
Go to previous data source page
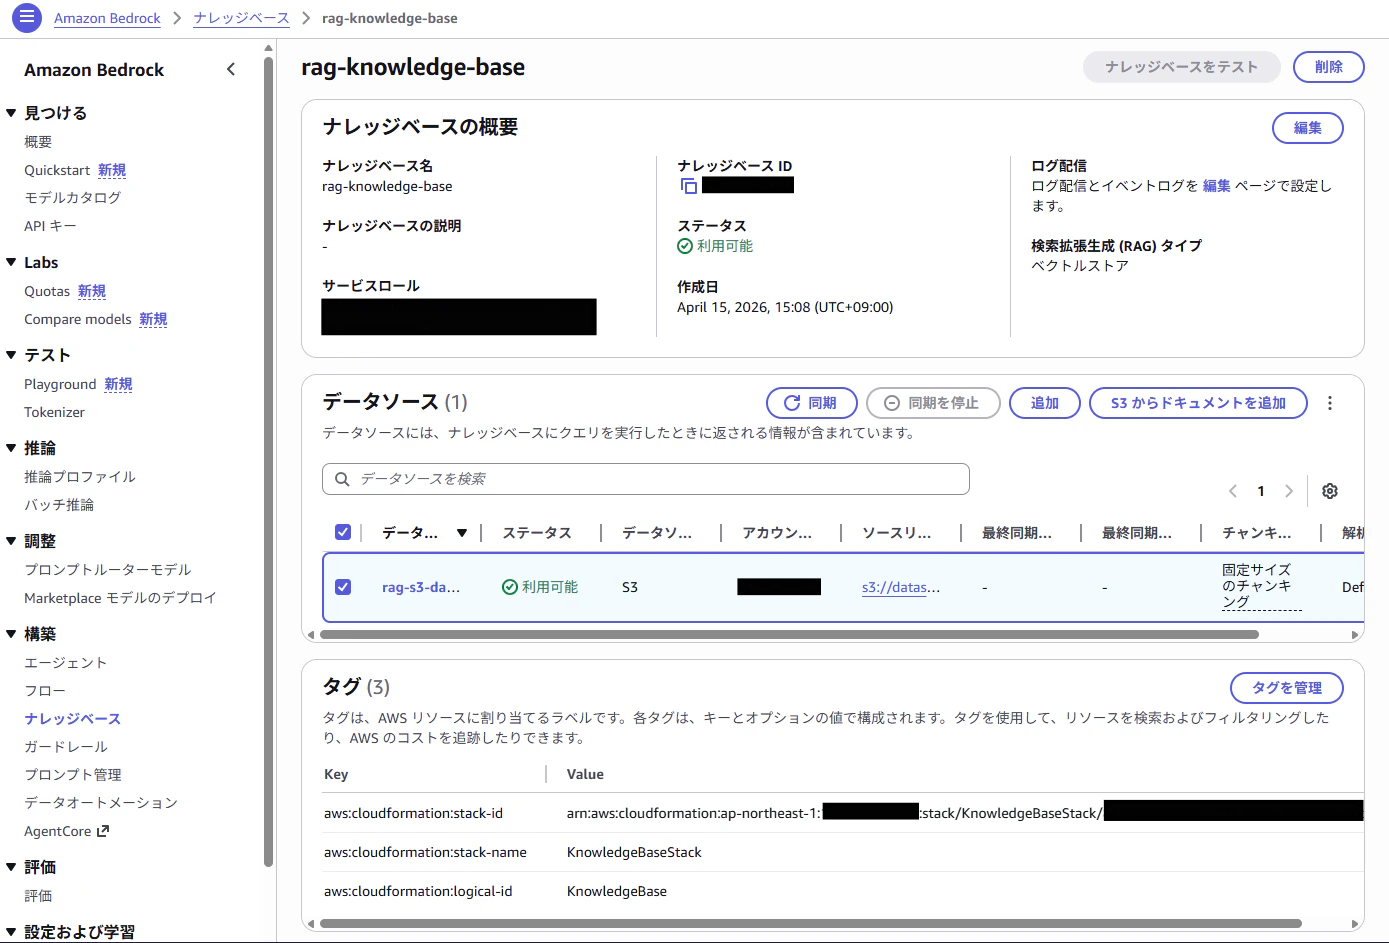coord(1233,491)
